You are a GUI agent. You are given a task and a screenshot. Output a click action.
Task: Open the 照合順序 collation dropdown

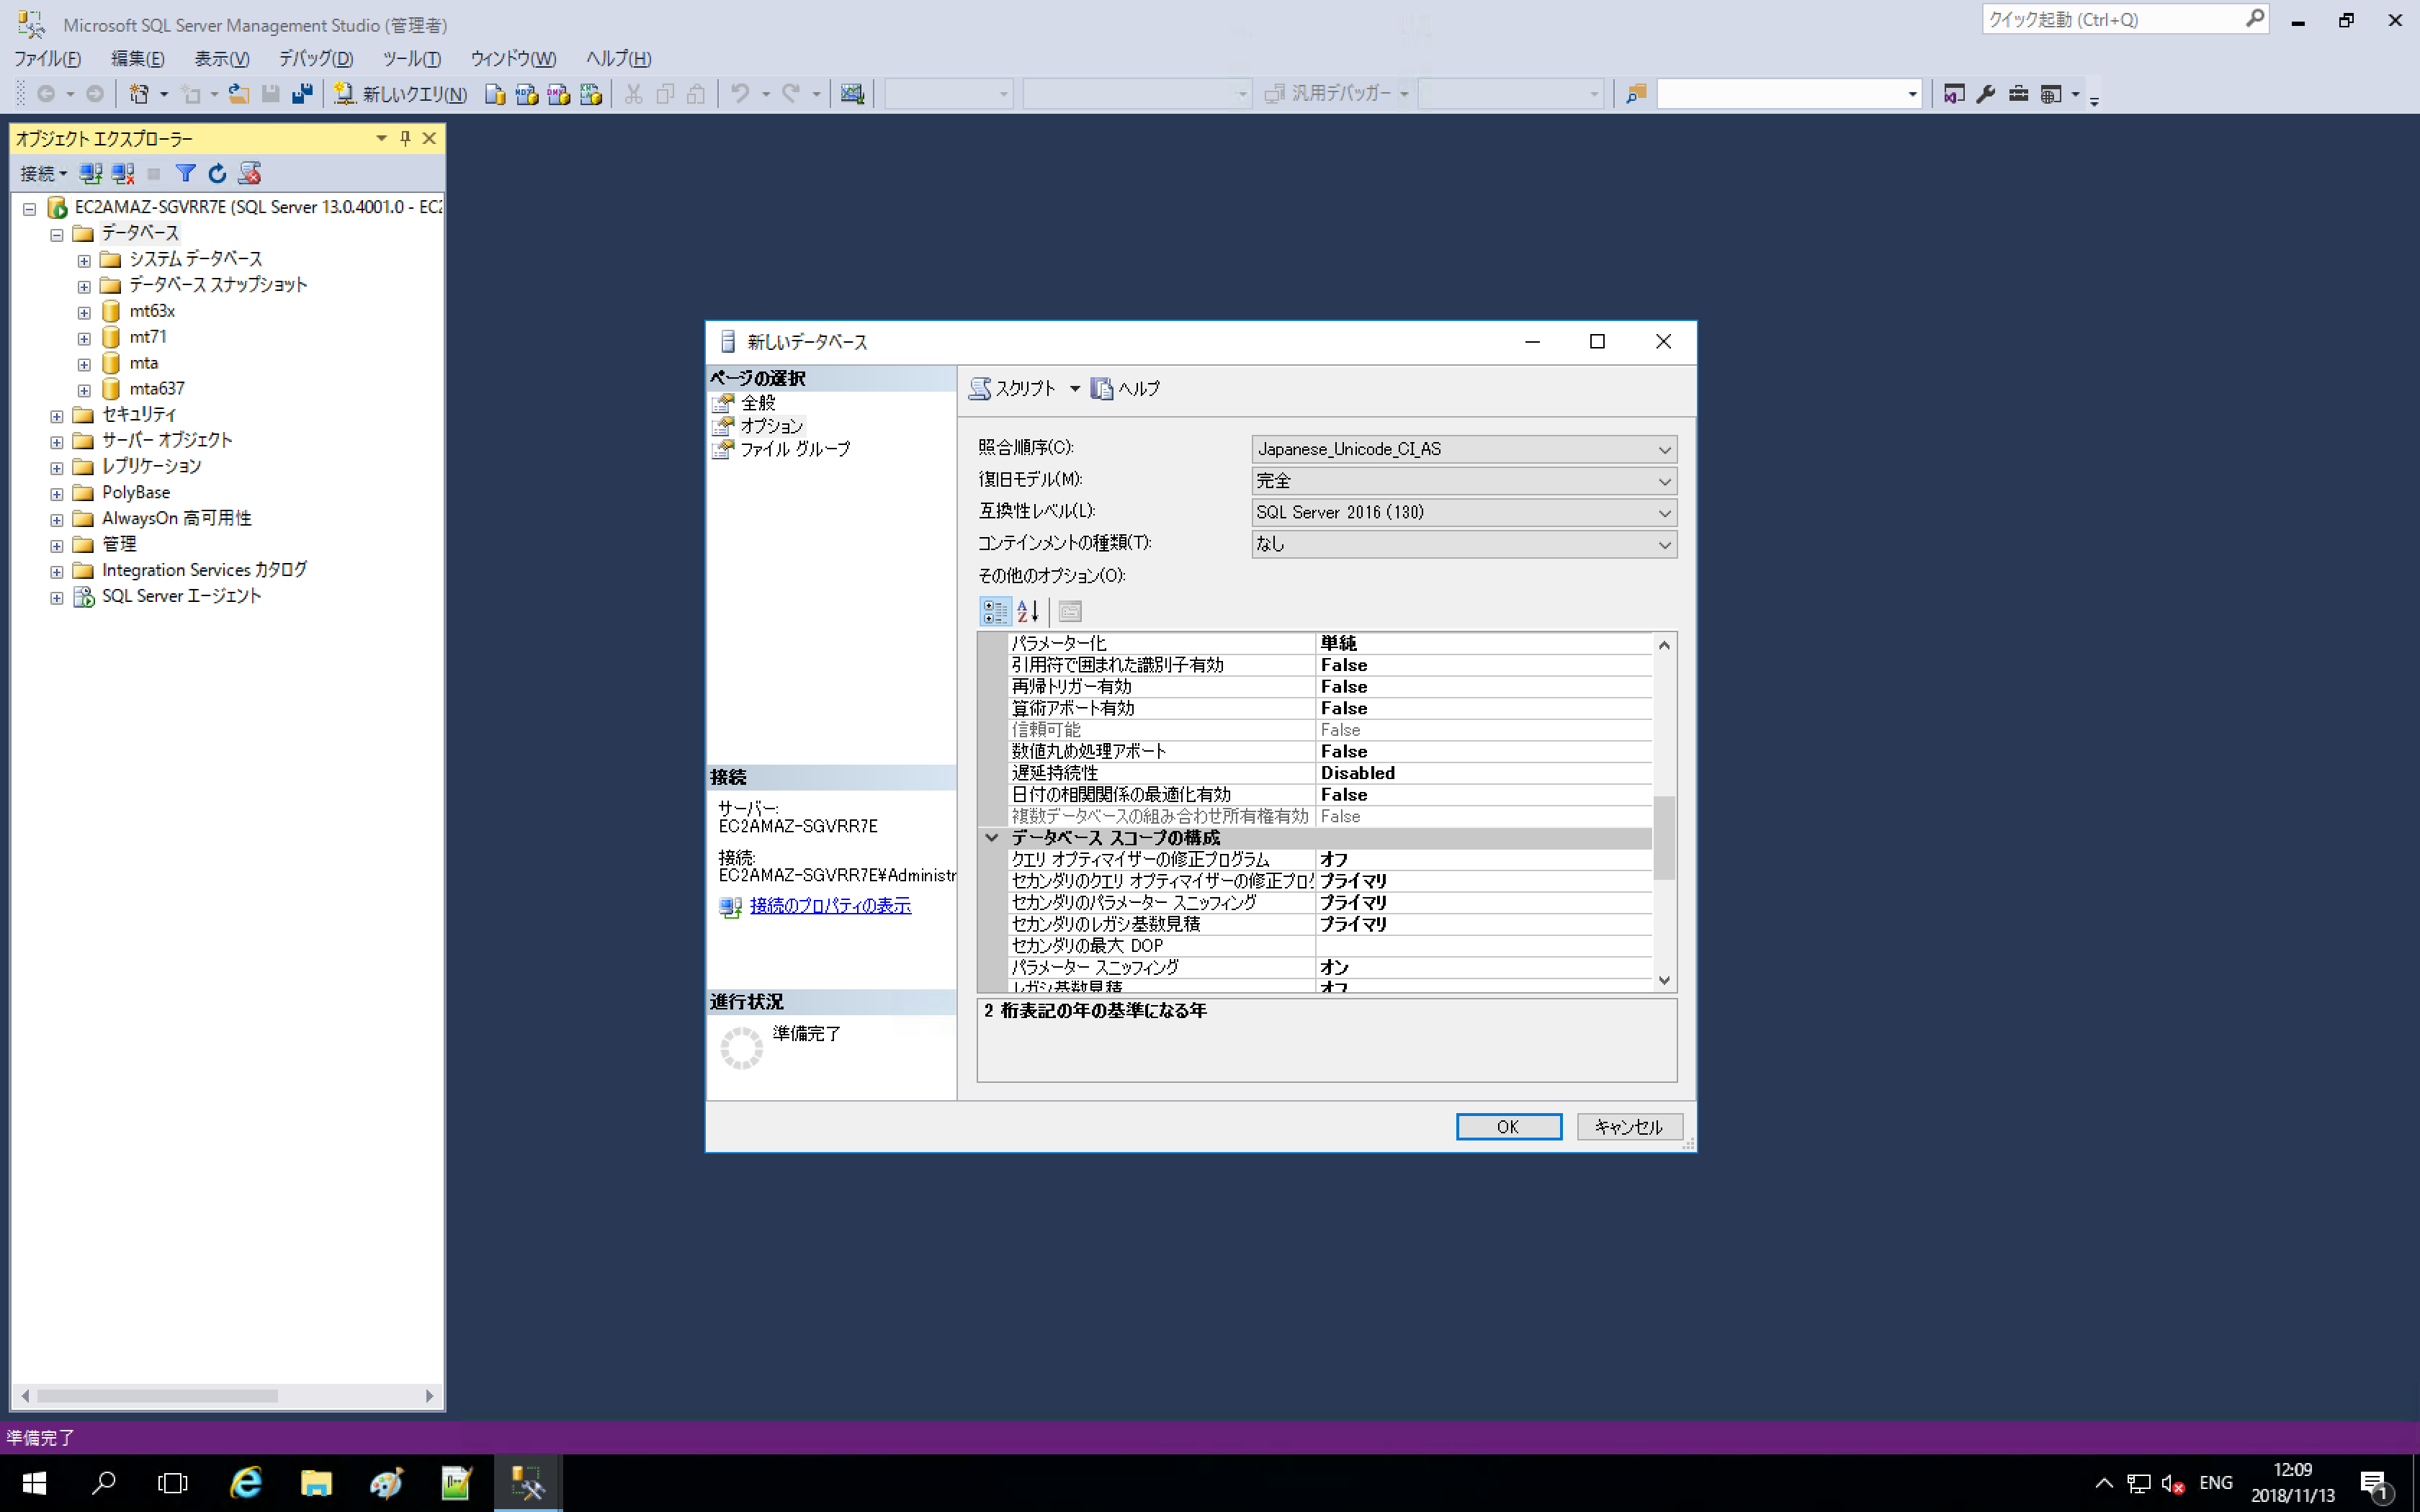[x=1464, y=449]
